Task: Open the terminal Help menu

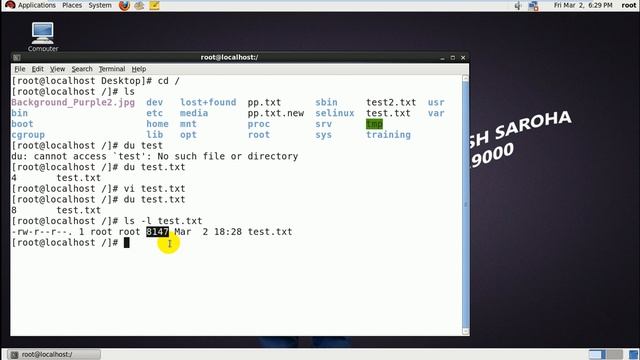Action: click(x=139, y=69)
